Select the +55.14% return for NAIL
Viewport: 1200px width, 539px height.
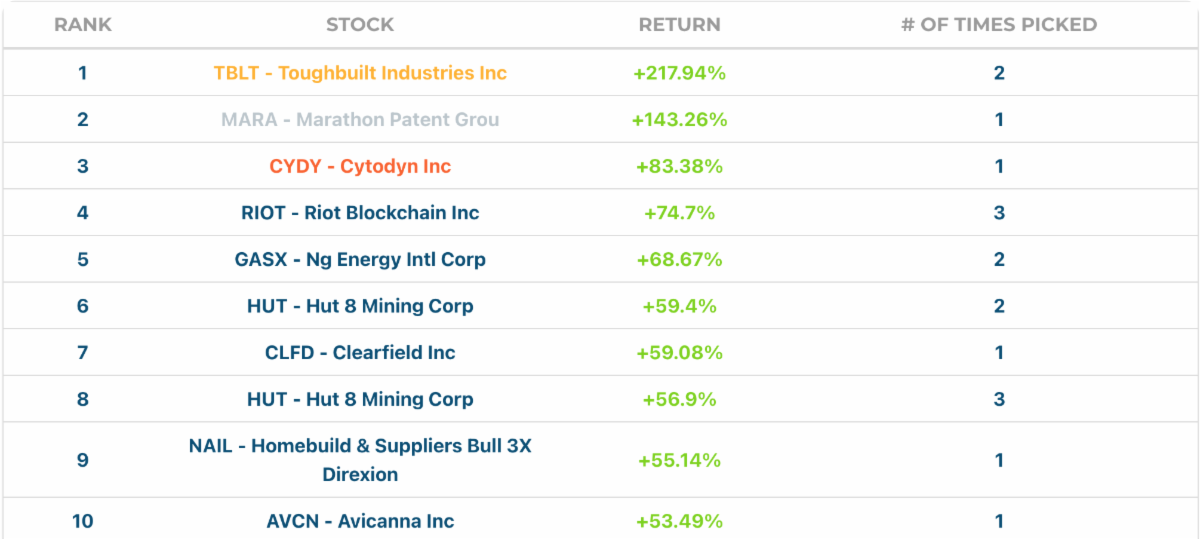(x=679, y=460)
